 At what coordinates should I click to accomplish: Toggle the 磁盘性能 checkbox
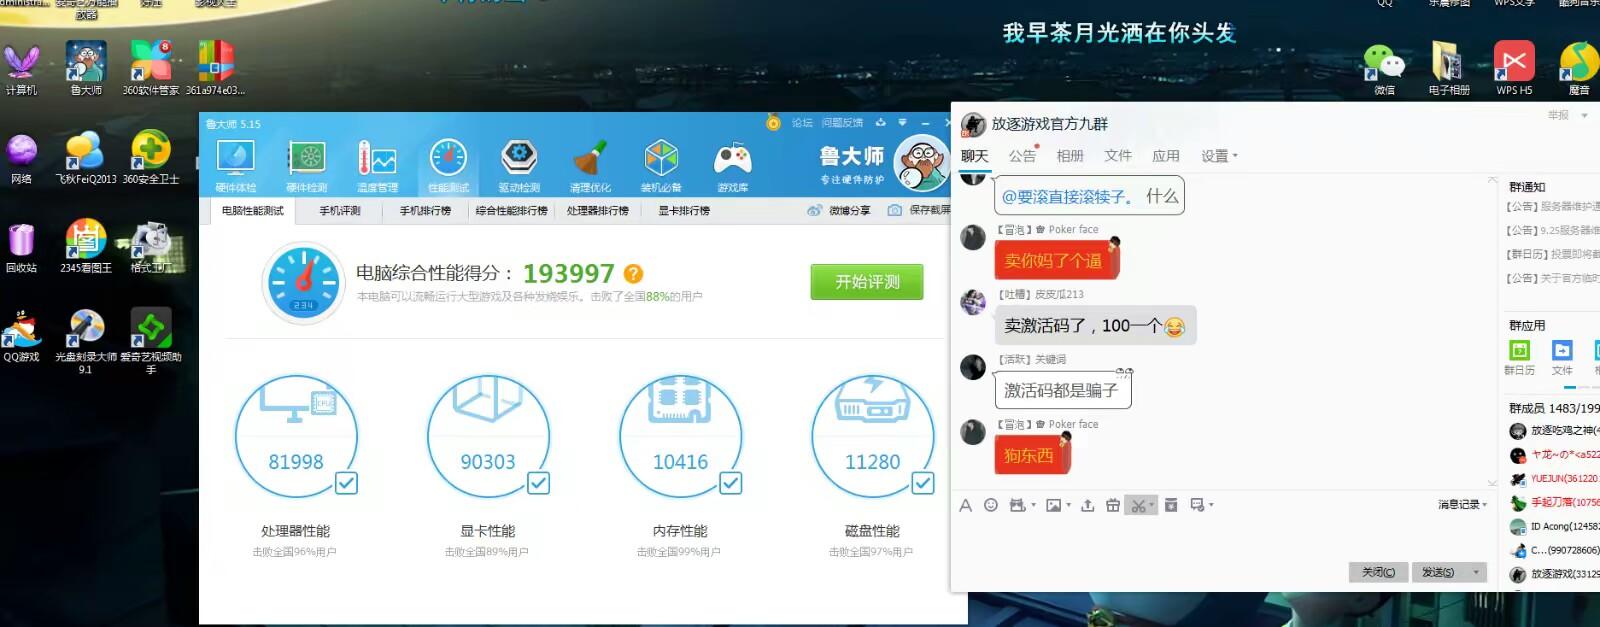[923, 484]
